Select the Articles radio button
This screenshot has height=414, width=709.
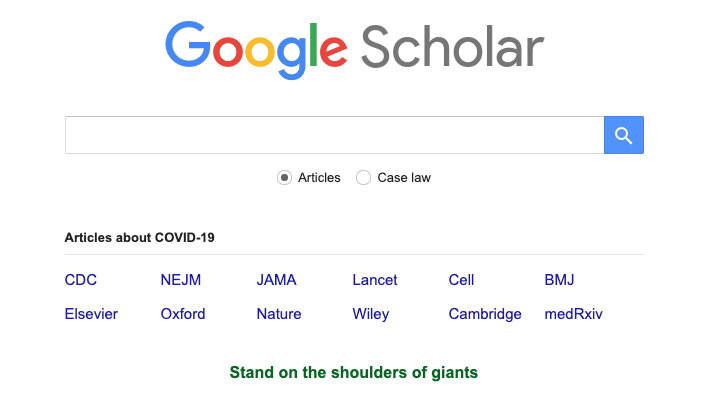284,178
